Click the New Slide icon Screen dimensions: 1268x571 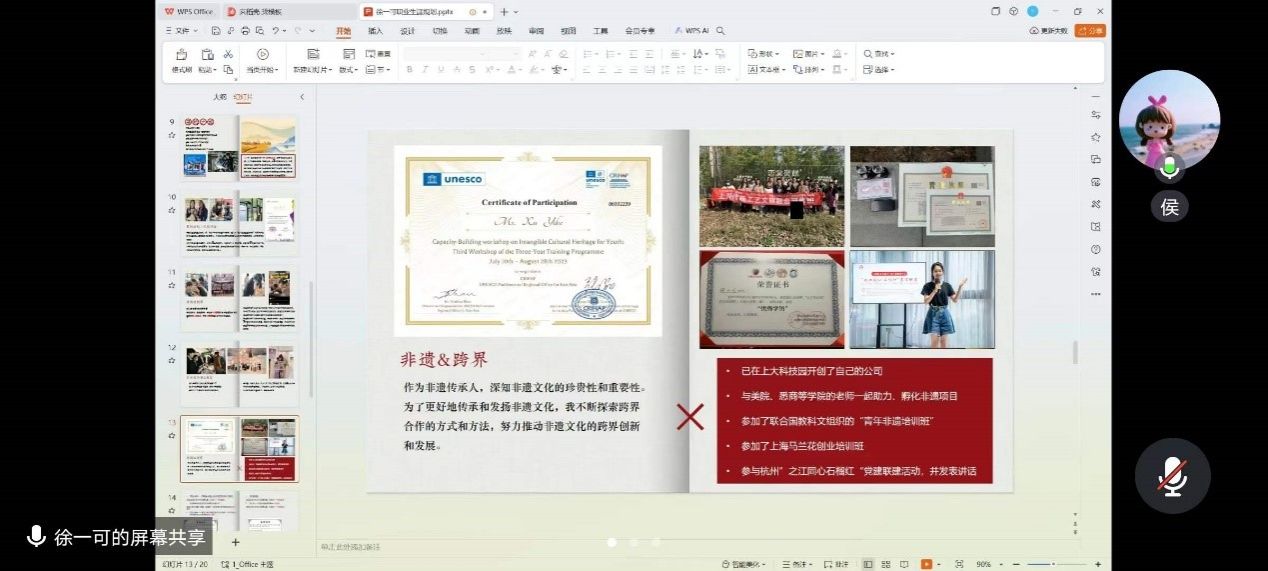313,56
